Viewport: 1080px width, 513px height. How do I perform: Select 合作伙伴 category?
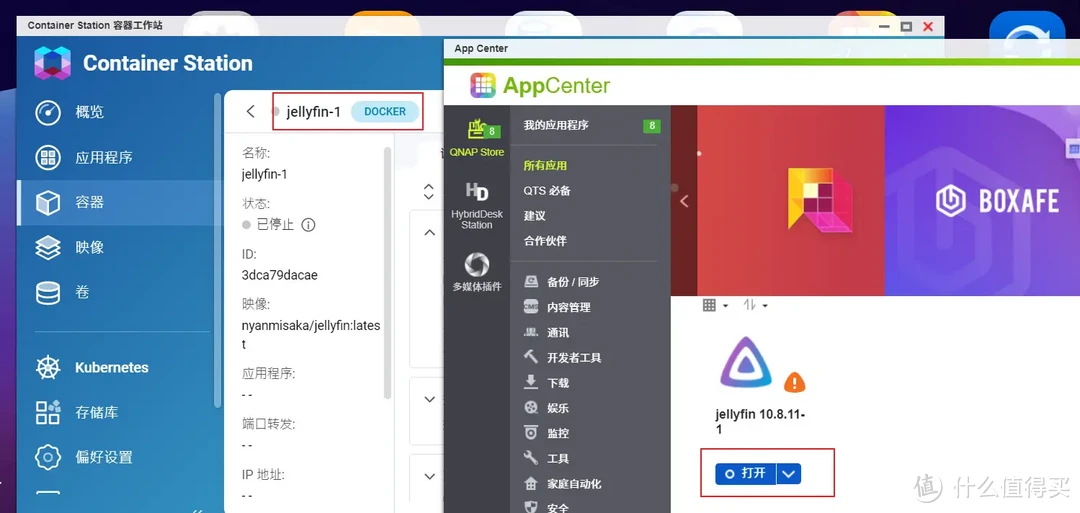click(x=546, y=241)
